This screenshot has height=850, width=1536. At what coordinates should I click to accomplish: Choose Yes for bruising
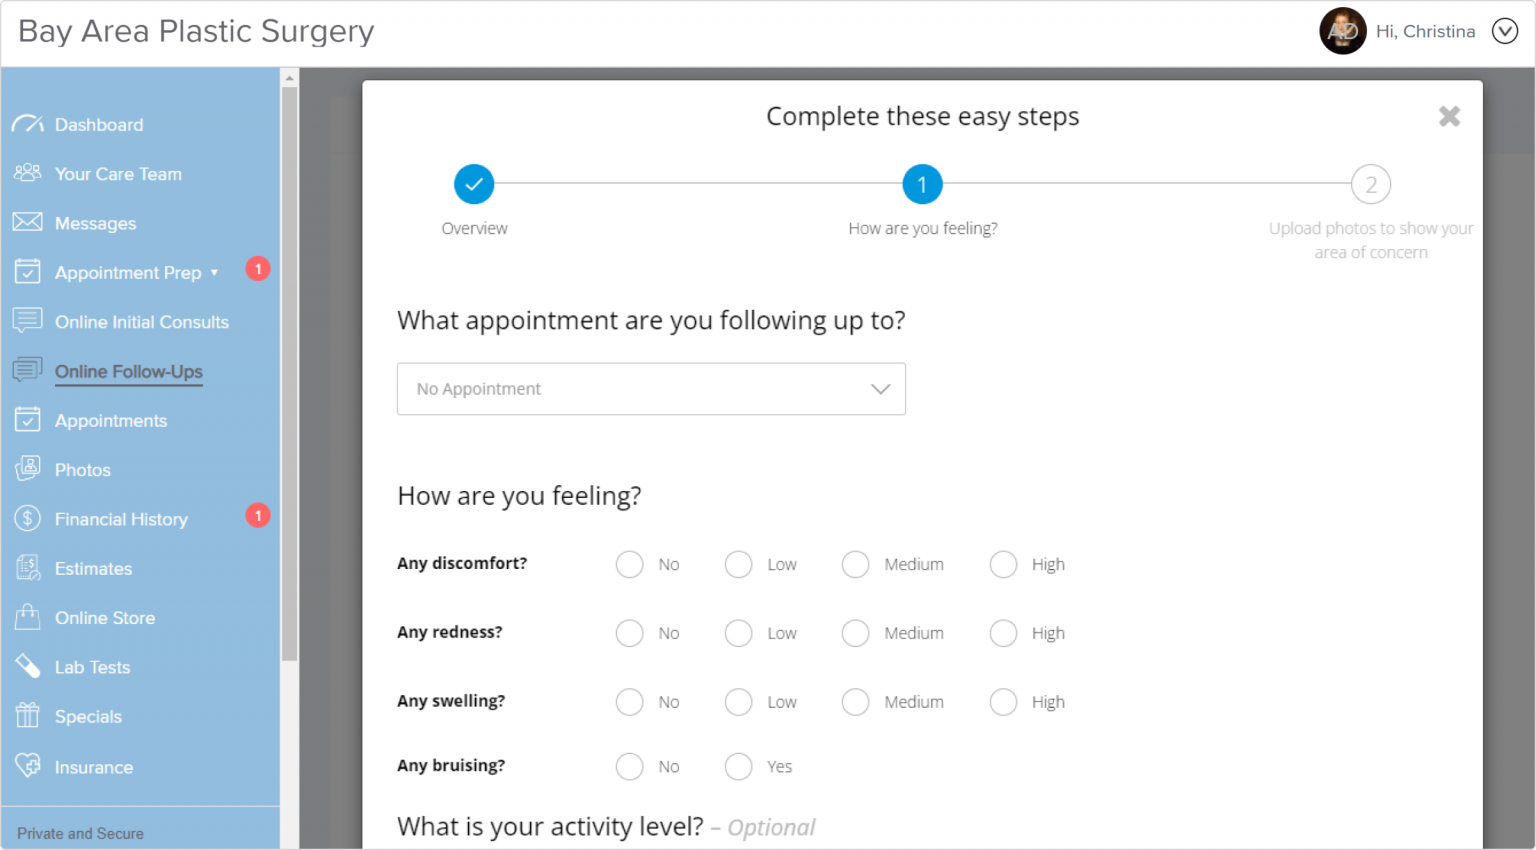(x=739, y=767)
